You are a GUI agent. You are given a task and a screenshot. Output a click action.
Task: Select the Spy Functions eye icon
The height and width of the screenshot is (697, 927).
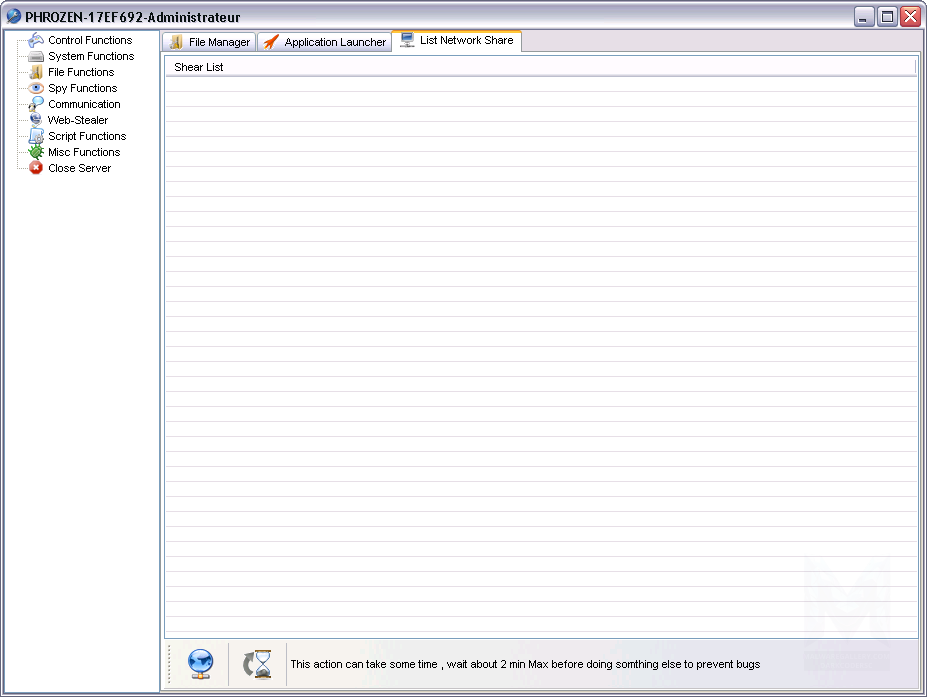click(36, 88)
